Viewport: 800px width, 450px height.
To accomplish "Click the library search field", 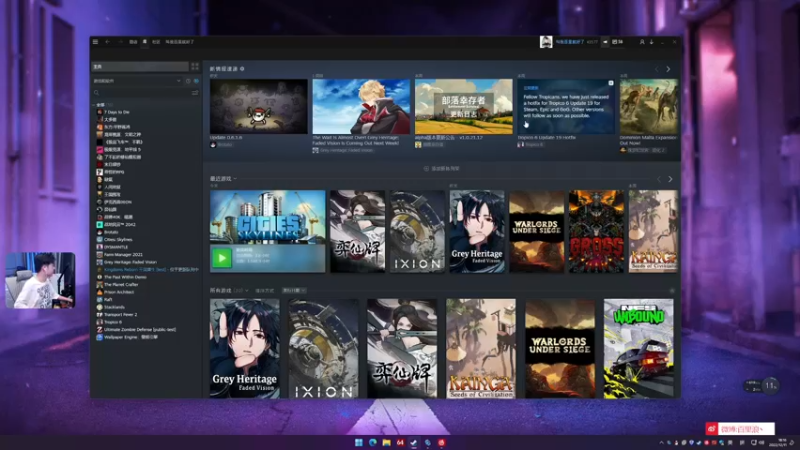I will coord(141,93).
